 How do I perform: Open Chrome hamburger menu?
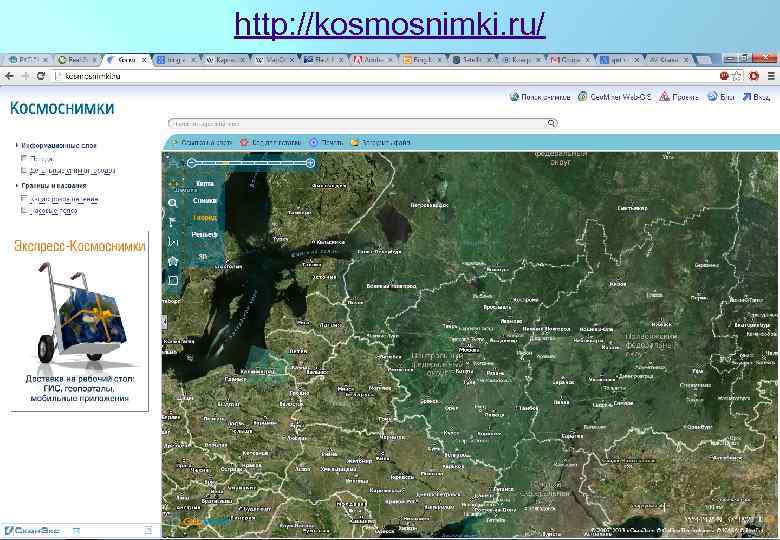[771, 76]
